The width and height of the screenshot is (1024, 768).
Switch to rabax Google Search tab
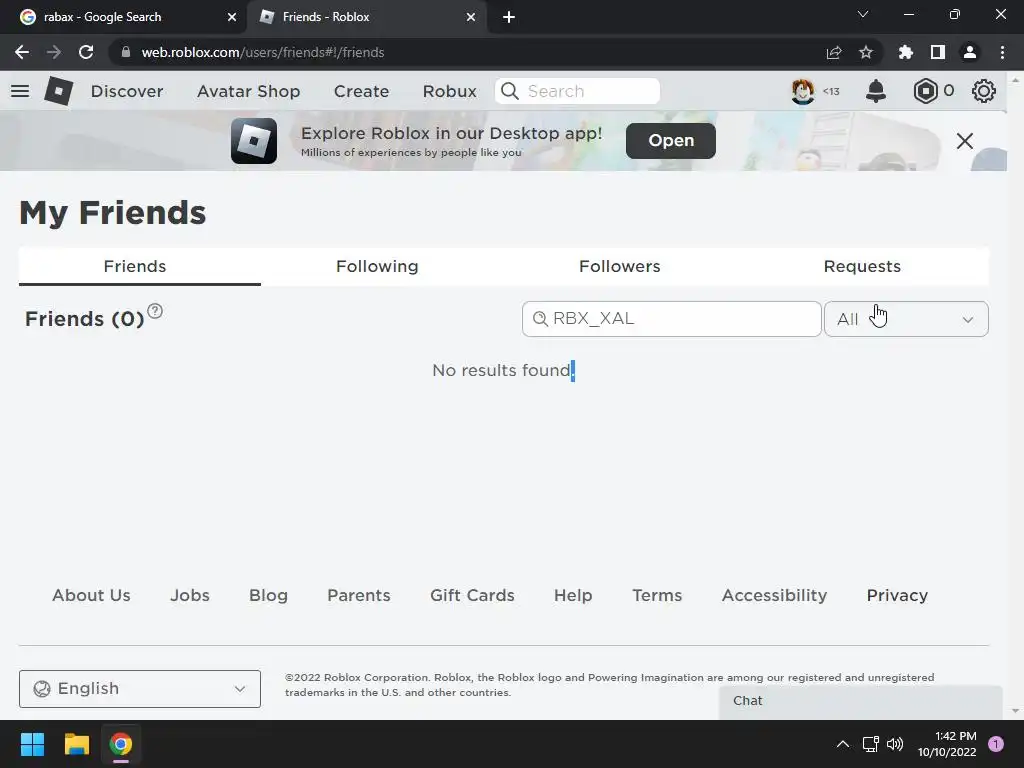pyautogui.click(x=123, y=17)
